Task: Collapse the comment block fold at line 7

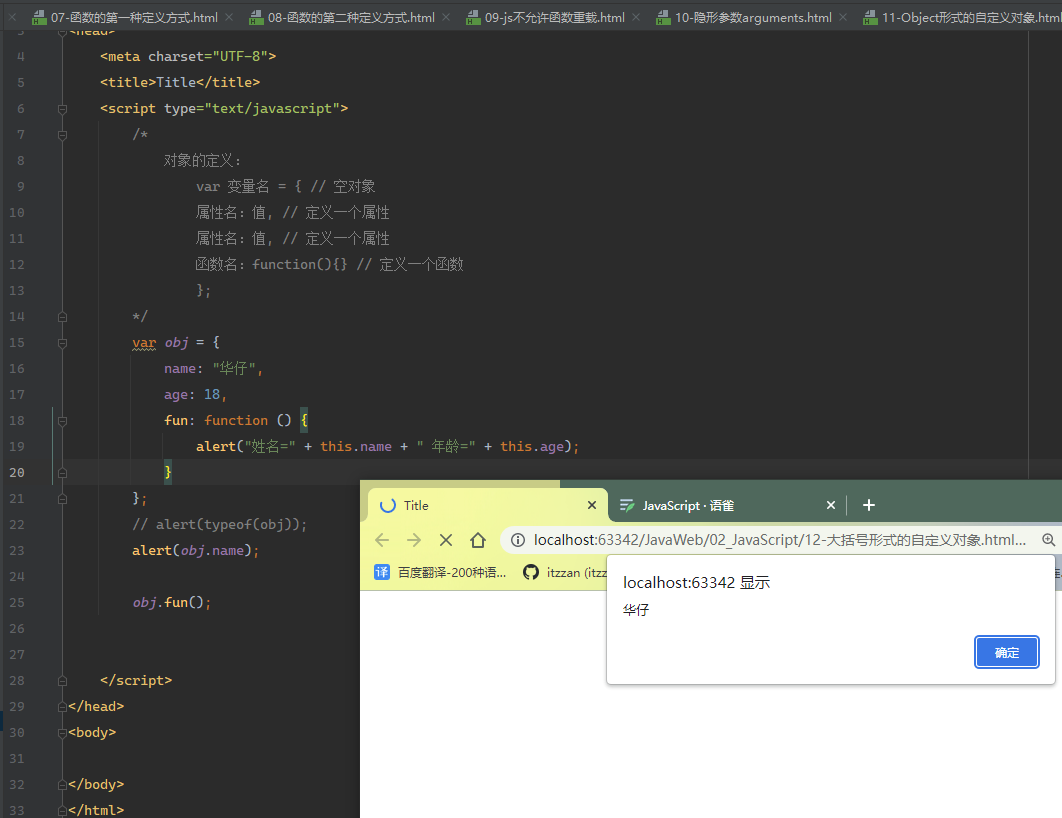Action: [62, 135]
